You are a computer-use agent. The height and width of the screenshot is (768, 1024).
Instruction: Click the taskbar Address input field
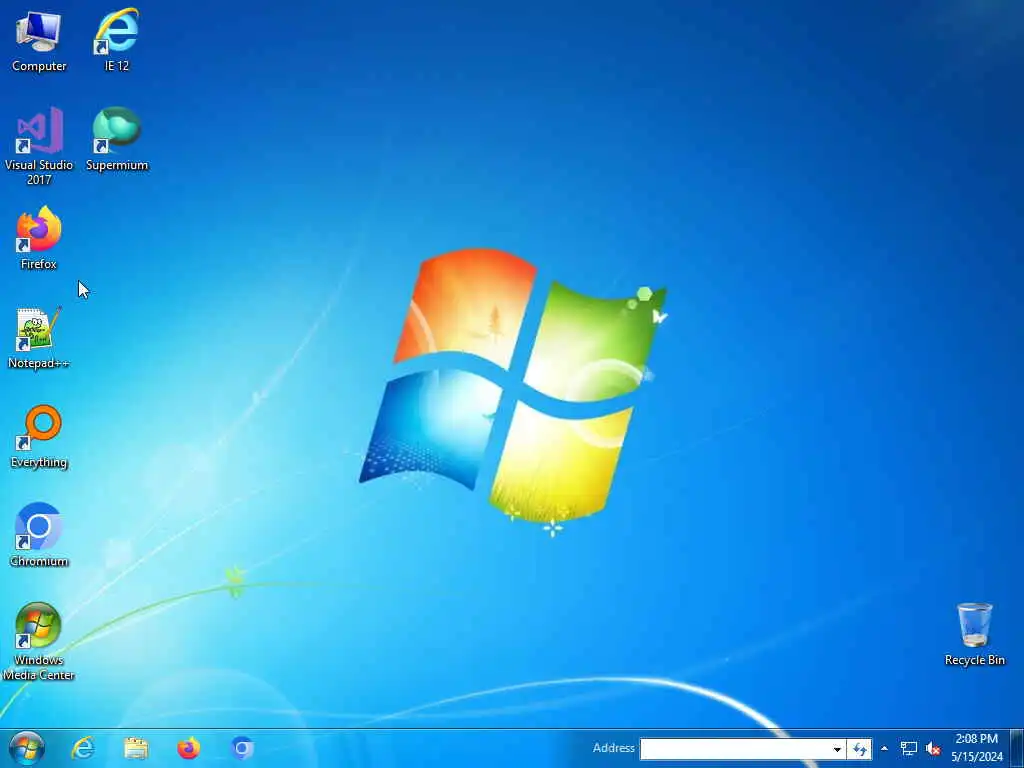pos(734,749)
